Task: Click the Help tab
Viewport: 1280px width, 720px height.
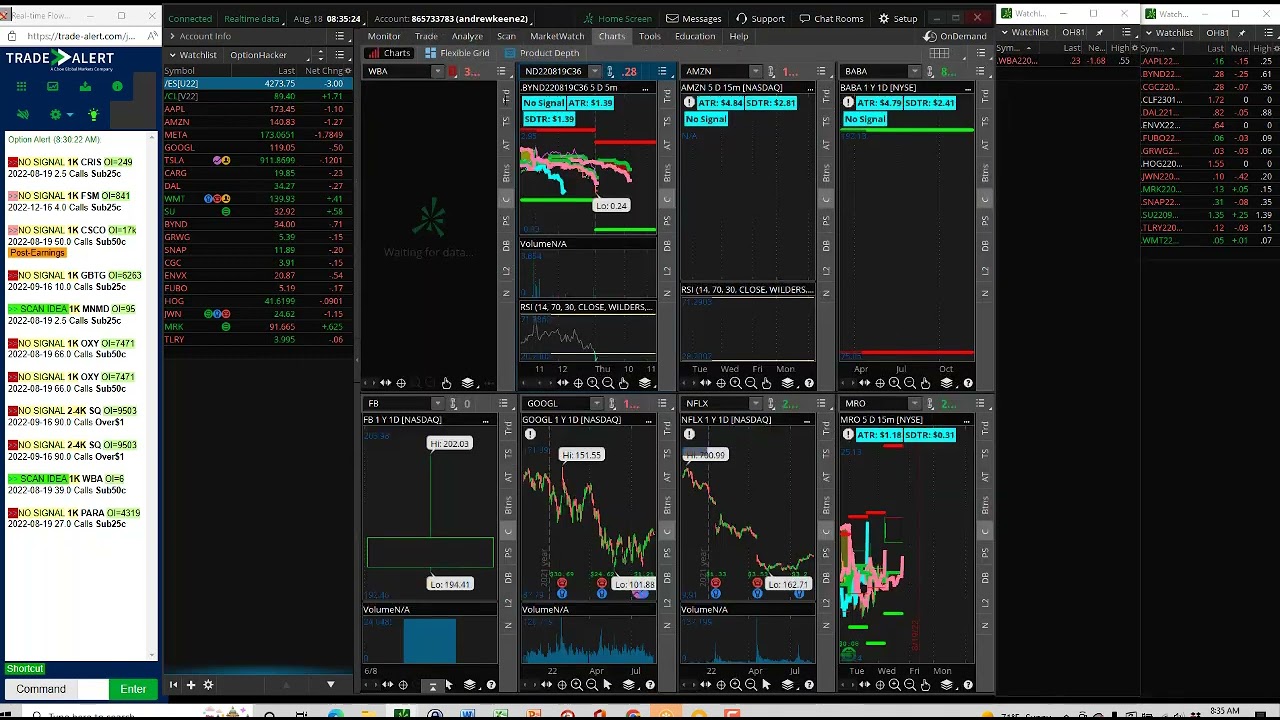Action: point(739,36)
